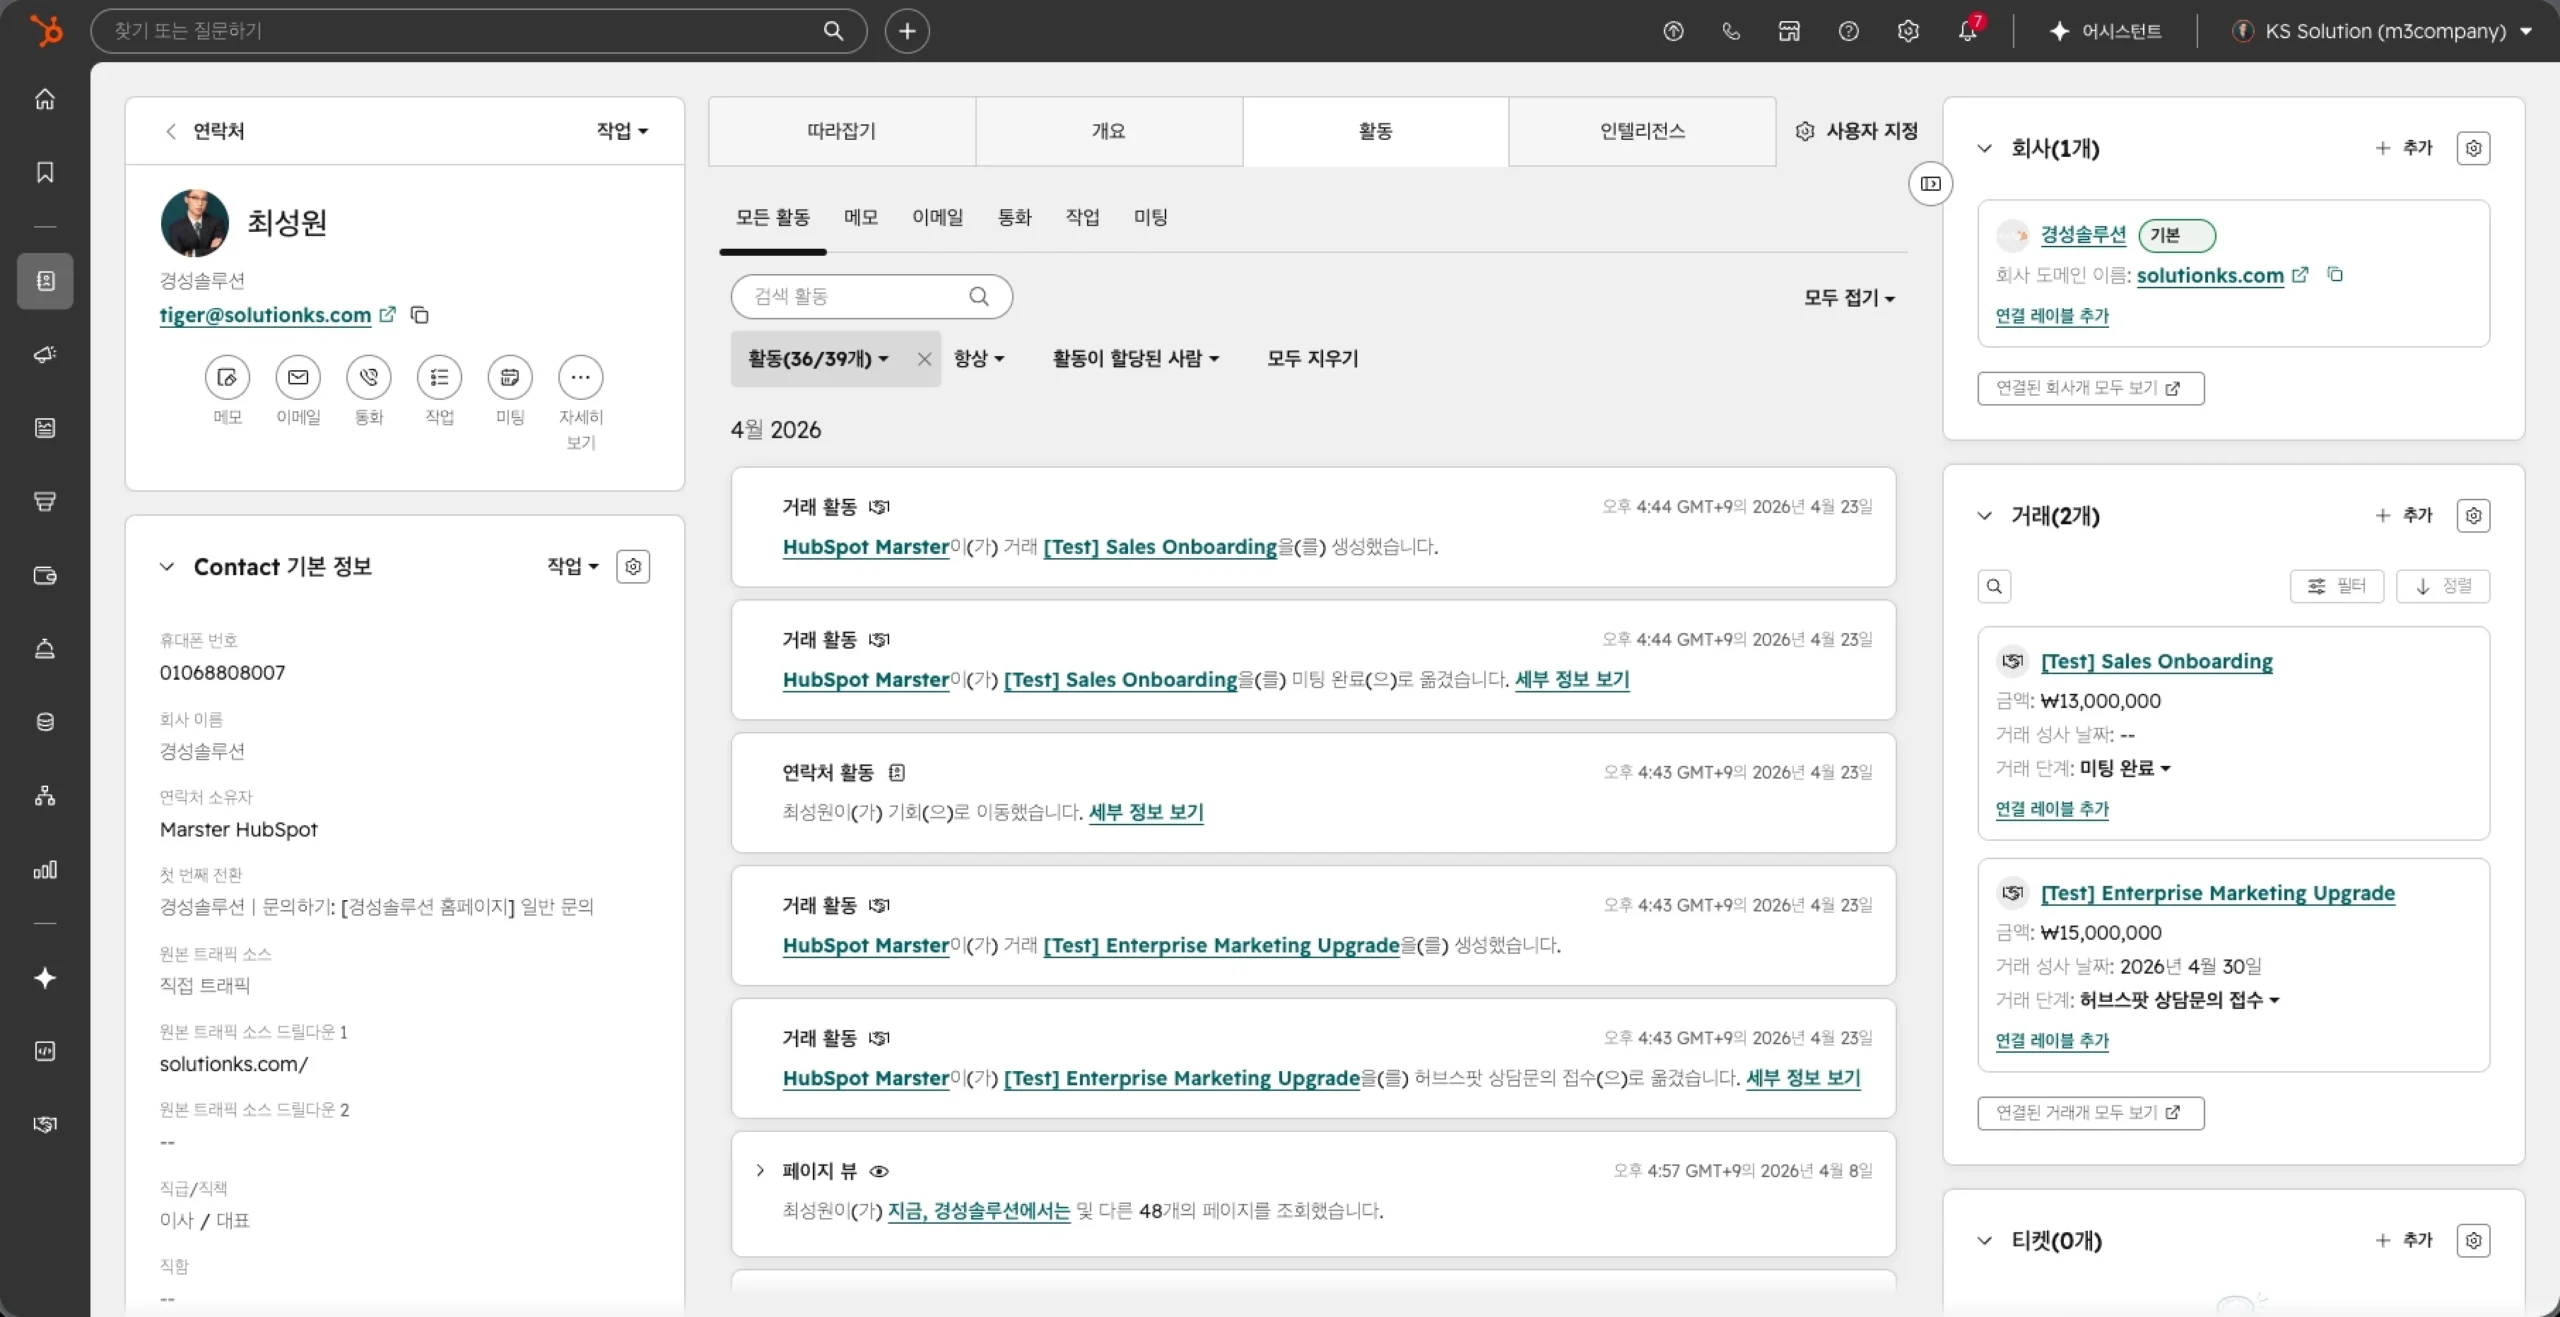This screenshot has width=2560, height=1317.
Task: Open the CRM contacts sidebar icon
Action: click(x=45, y=281)
